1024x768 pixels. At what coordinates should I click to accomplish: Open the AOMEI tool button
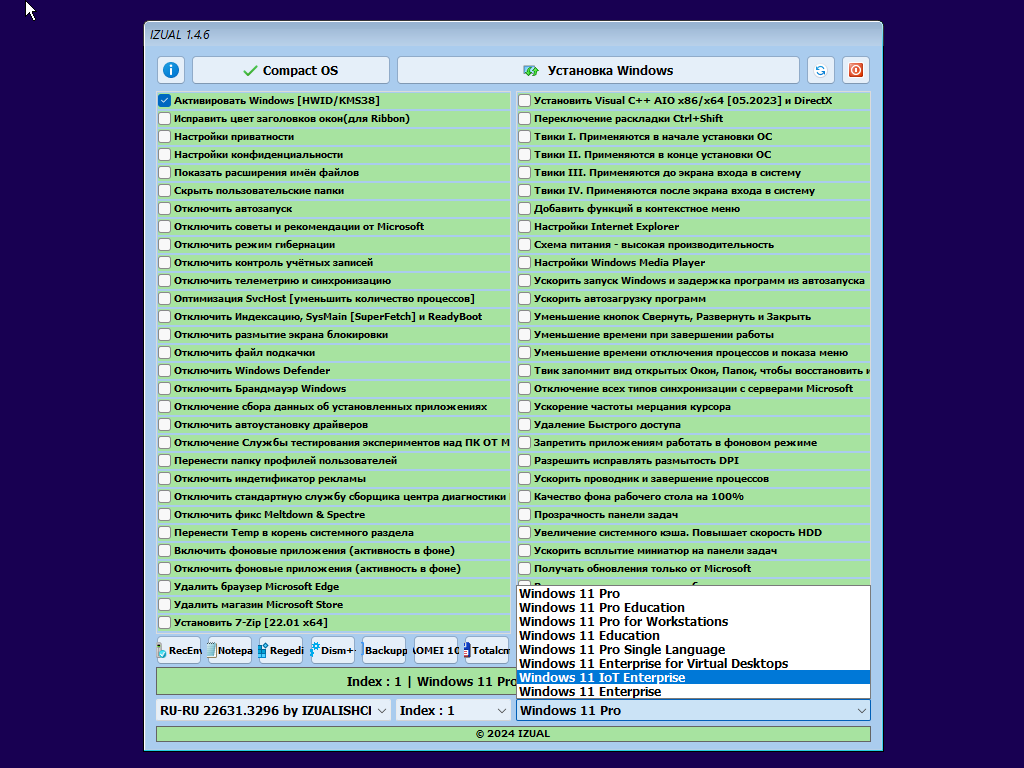coord(436,650)
